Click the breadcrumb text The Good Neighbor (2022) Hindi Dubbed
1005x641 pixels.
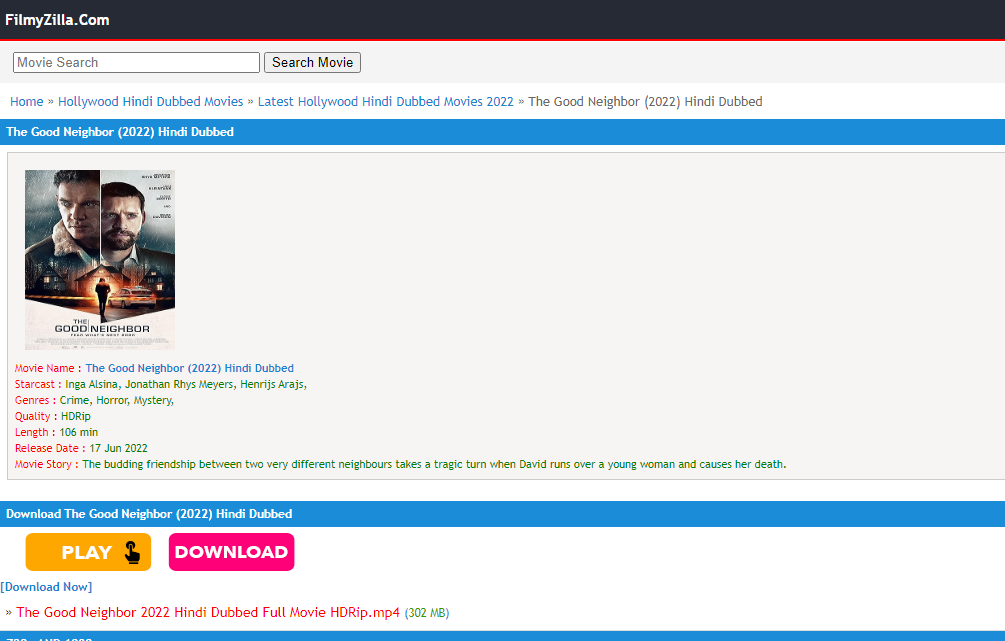tap(645, 101)
